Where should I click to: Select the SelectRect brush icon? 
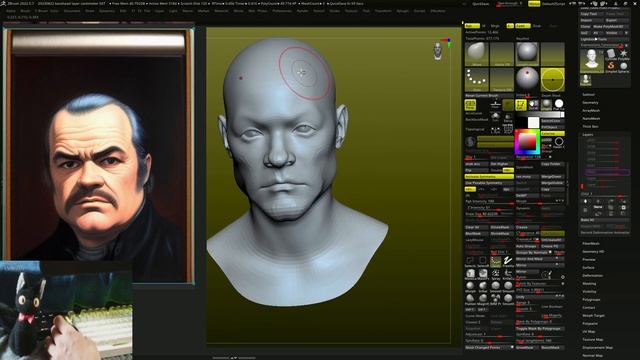pyautogui.click(x=483, y=261)
